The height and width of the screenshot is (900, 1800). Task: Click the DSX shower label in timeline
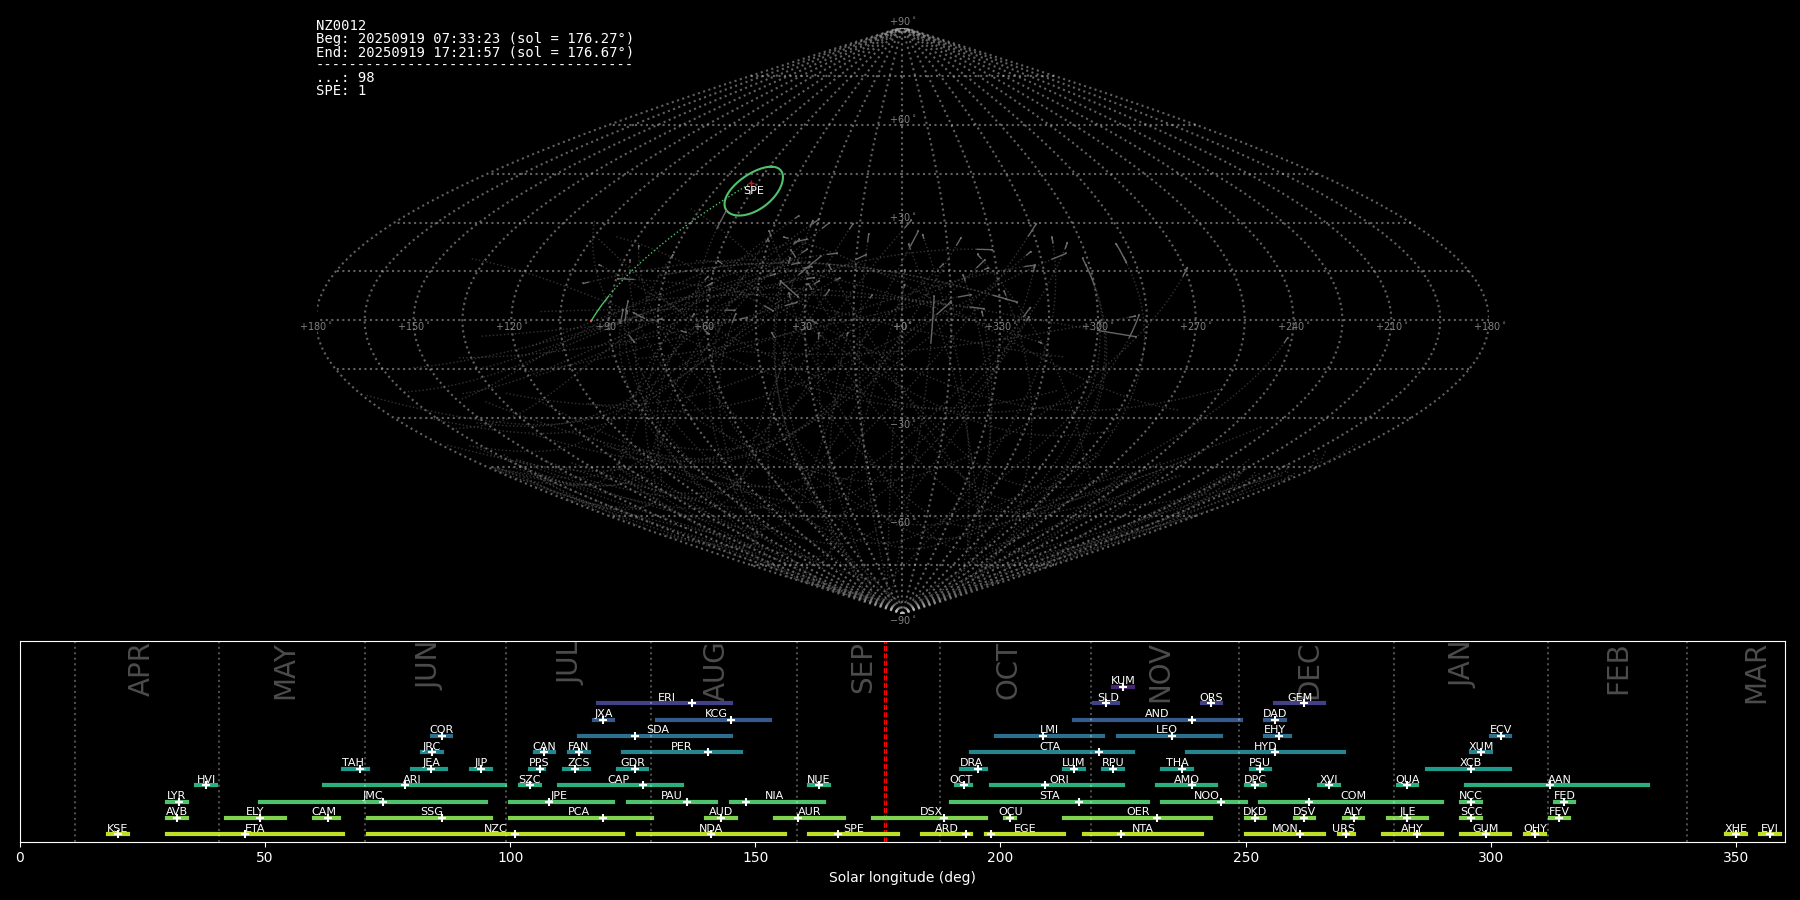(x=931, y=811)
